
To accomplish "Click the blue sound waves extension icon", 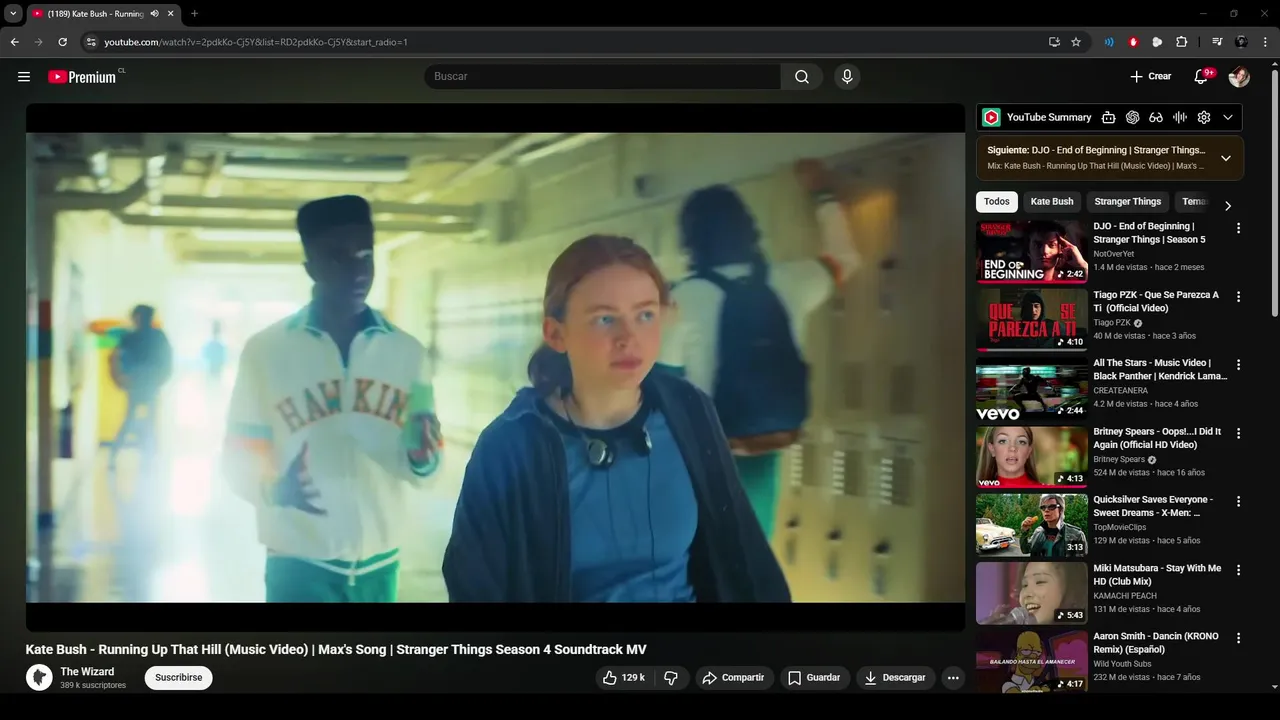I will click(x=1109, y=42).
